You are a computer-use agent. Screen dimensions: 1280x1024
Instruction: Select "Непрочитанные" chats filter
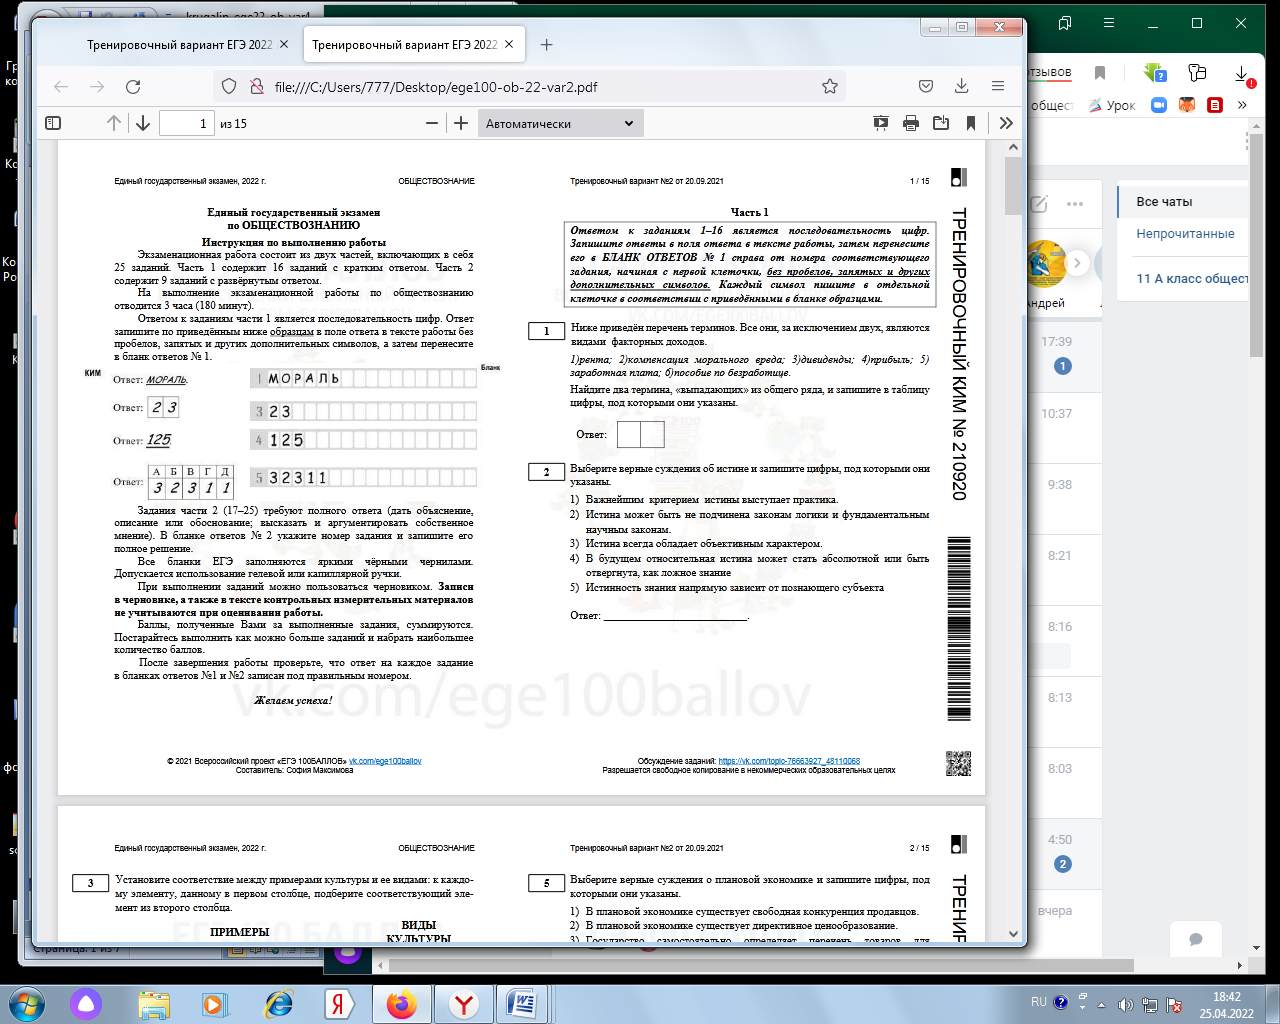[1185, 233]
